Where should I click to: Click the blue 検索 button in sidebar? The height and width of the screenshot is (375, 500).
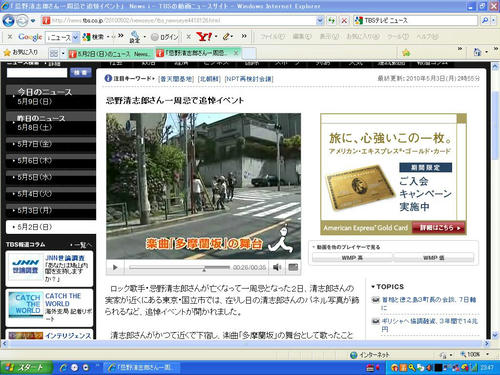(81, 73)
